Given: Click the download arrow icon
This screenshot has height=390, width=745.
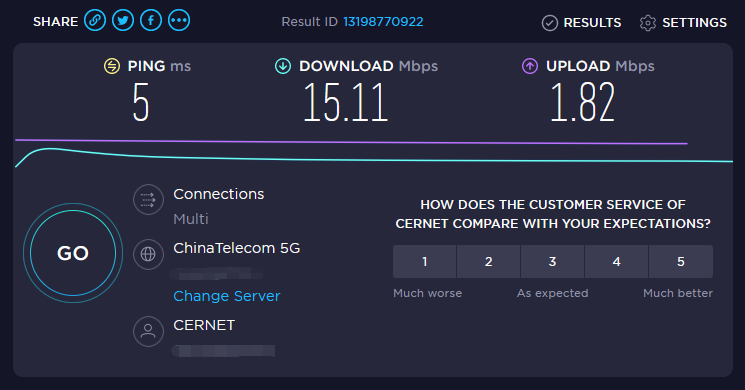Looking at the screenshot, I should coord(283,66).
